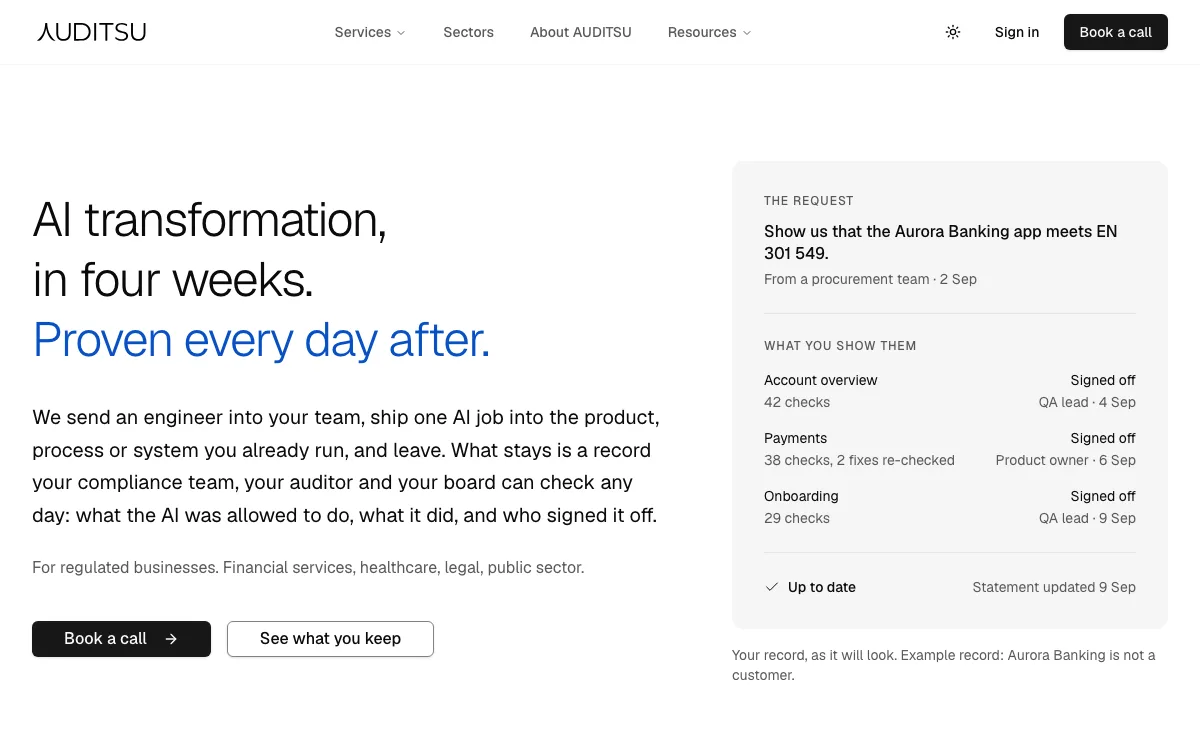Click 'Product owner · 6 Sep' text
1200x750 pixels.
coord(1066,460)
